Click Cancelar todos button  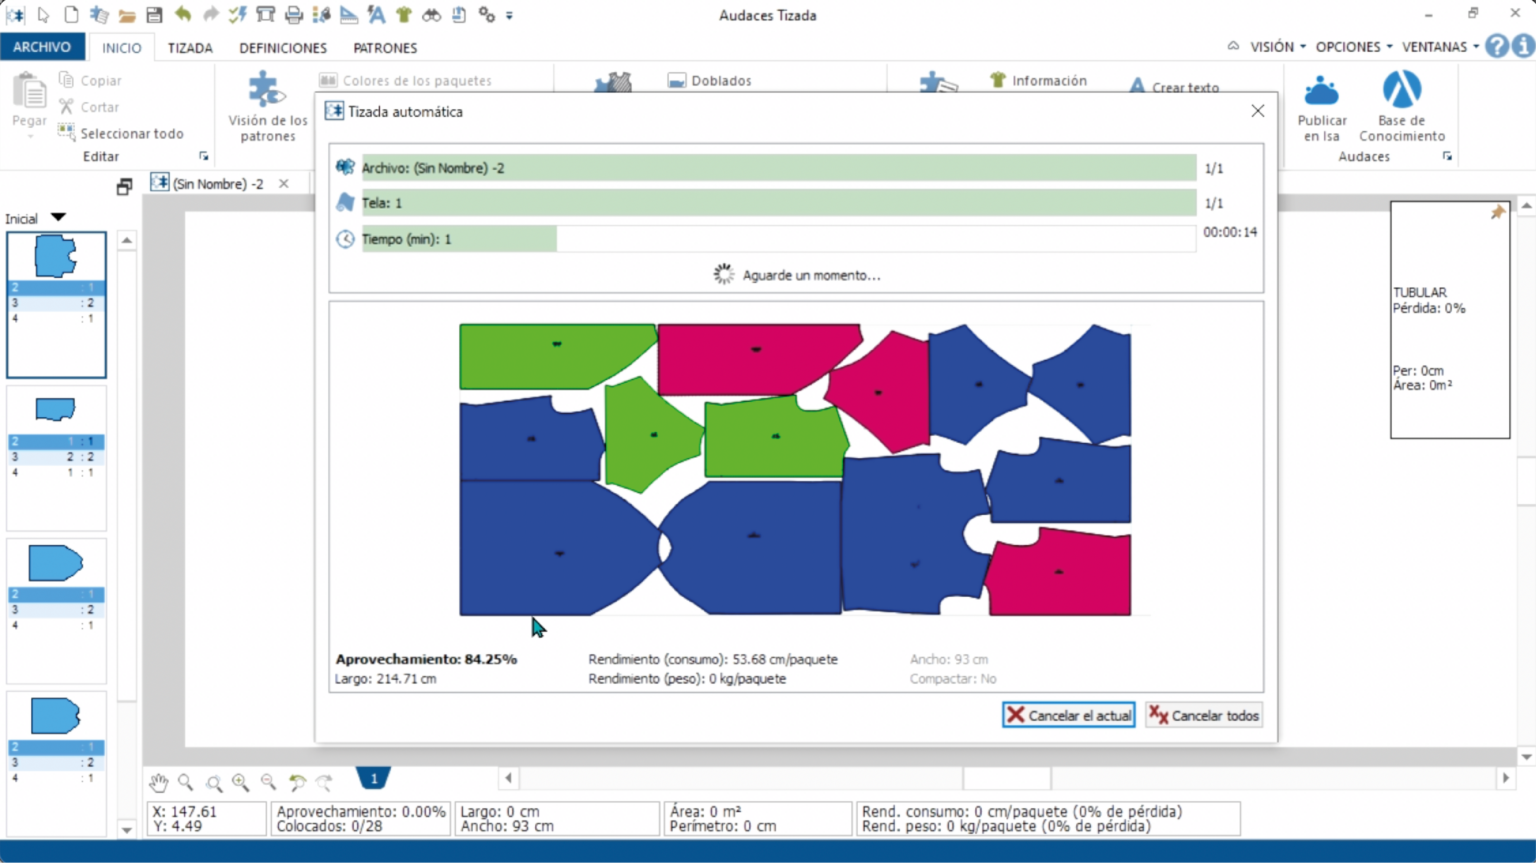(1204, 715)
